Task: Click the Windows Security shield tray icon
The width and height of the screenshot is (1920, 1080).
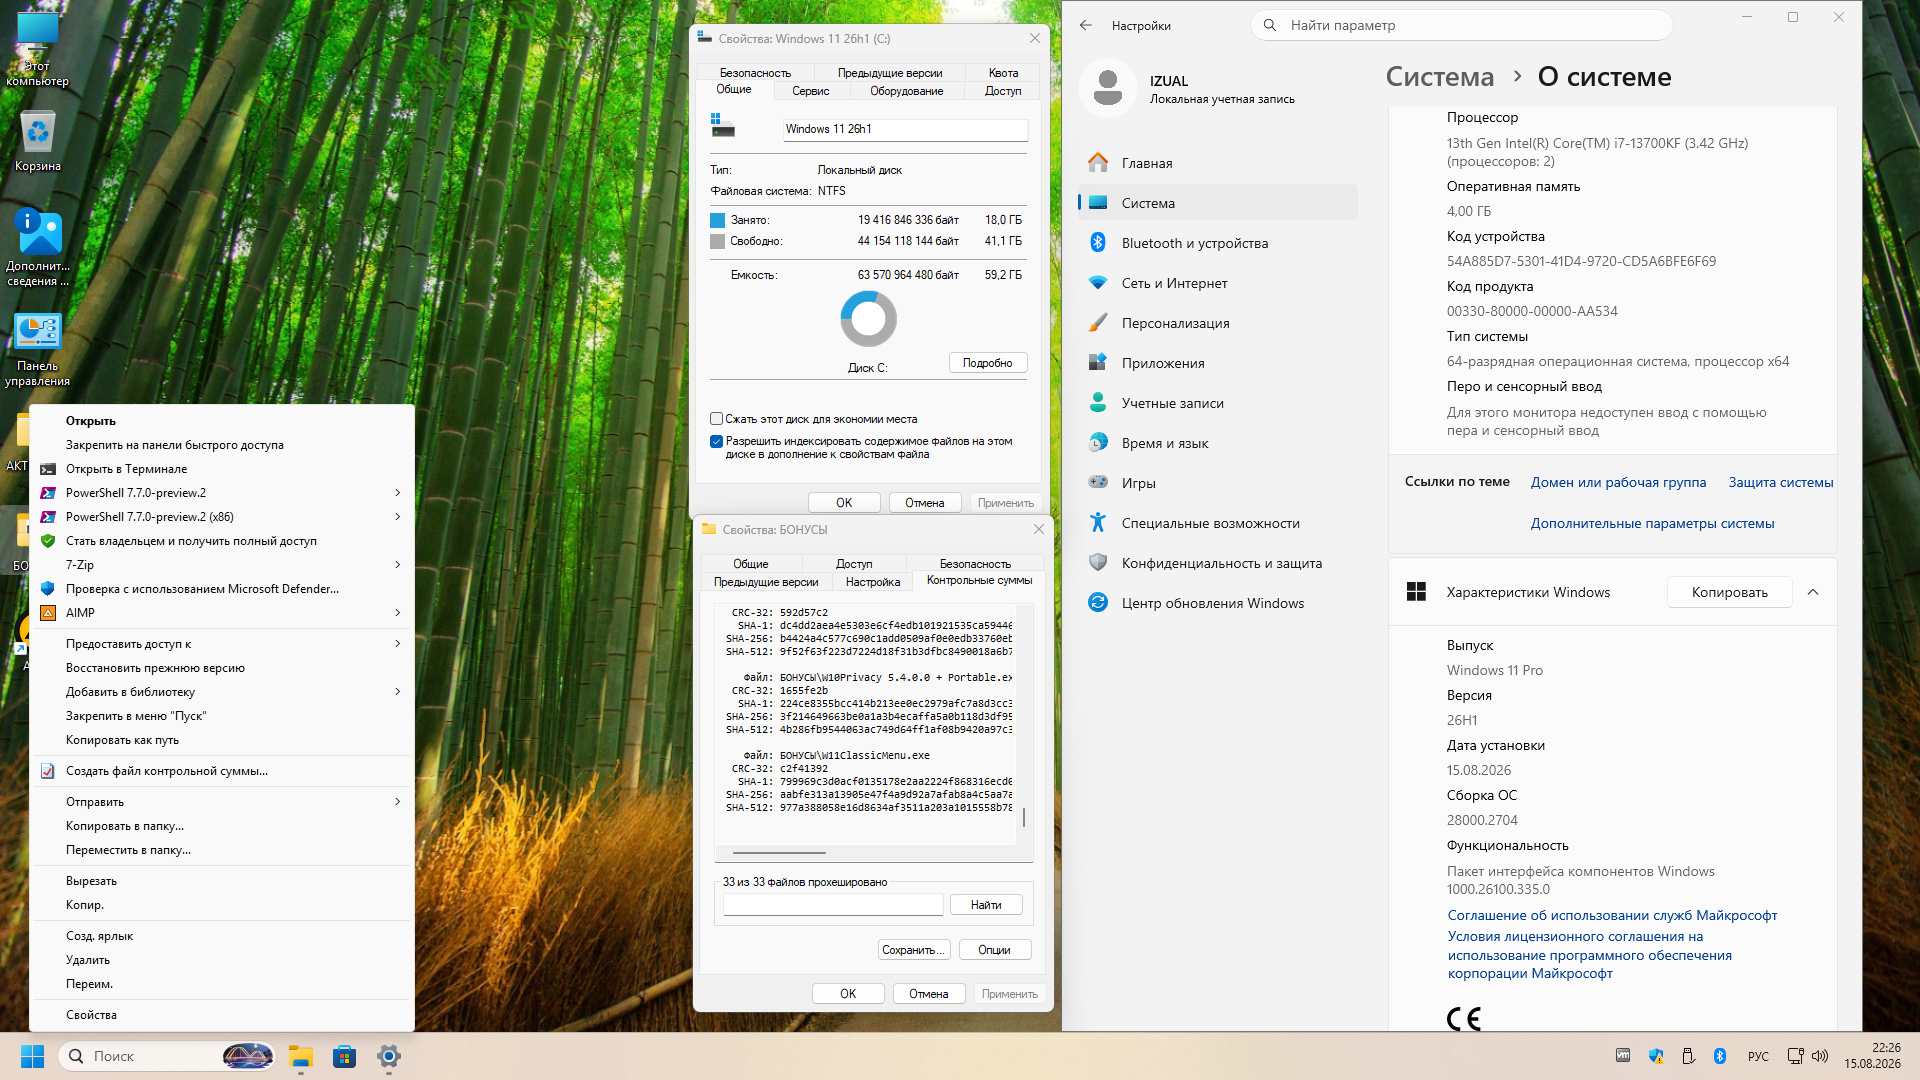Action: pyautogui.click(x=1656, y=1056)
